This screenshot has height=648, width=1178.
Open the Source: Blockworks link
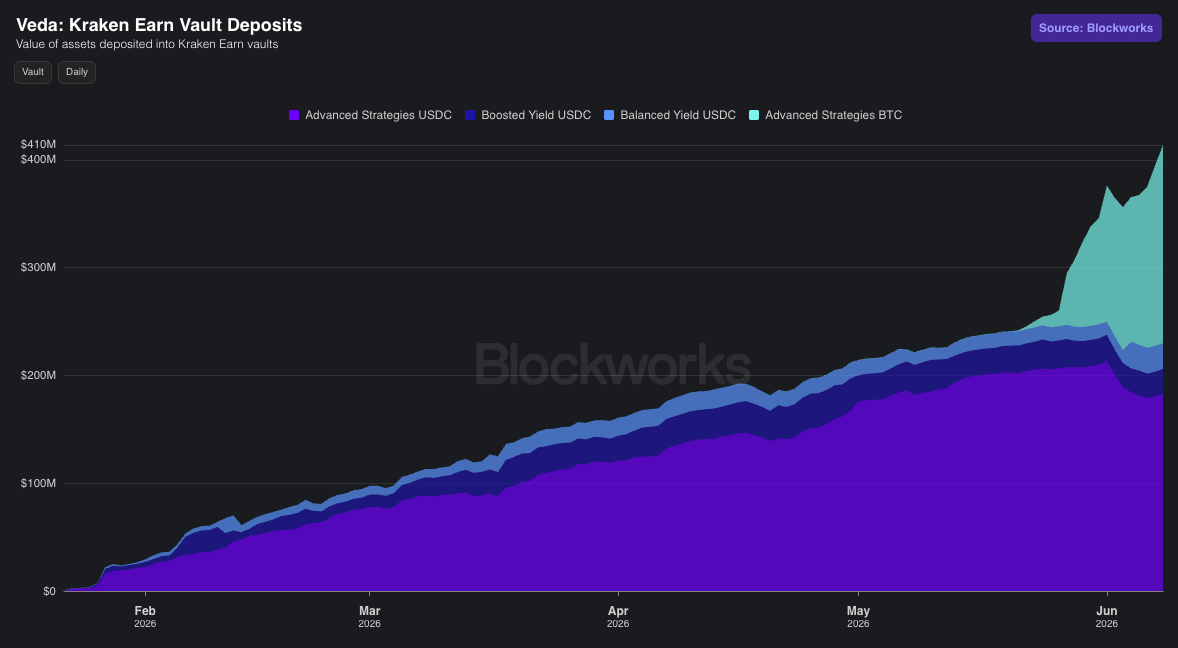click(1096, 28)
